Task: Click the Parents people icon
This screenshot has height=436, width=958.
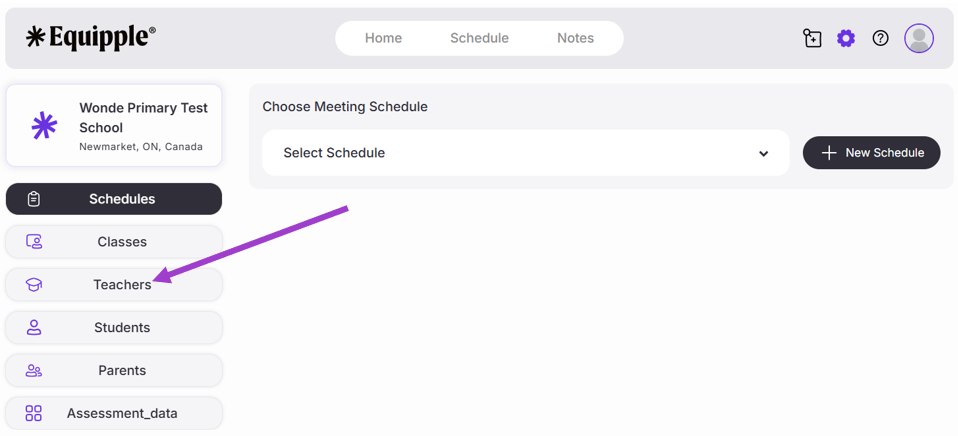Action: [34, 371]
